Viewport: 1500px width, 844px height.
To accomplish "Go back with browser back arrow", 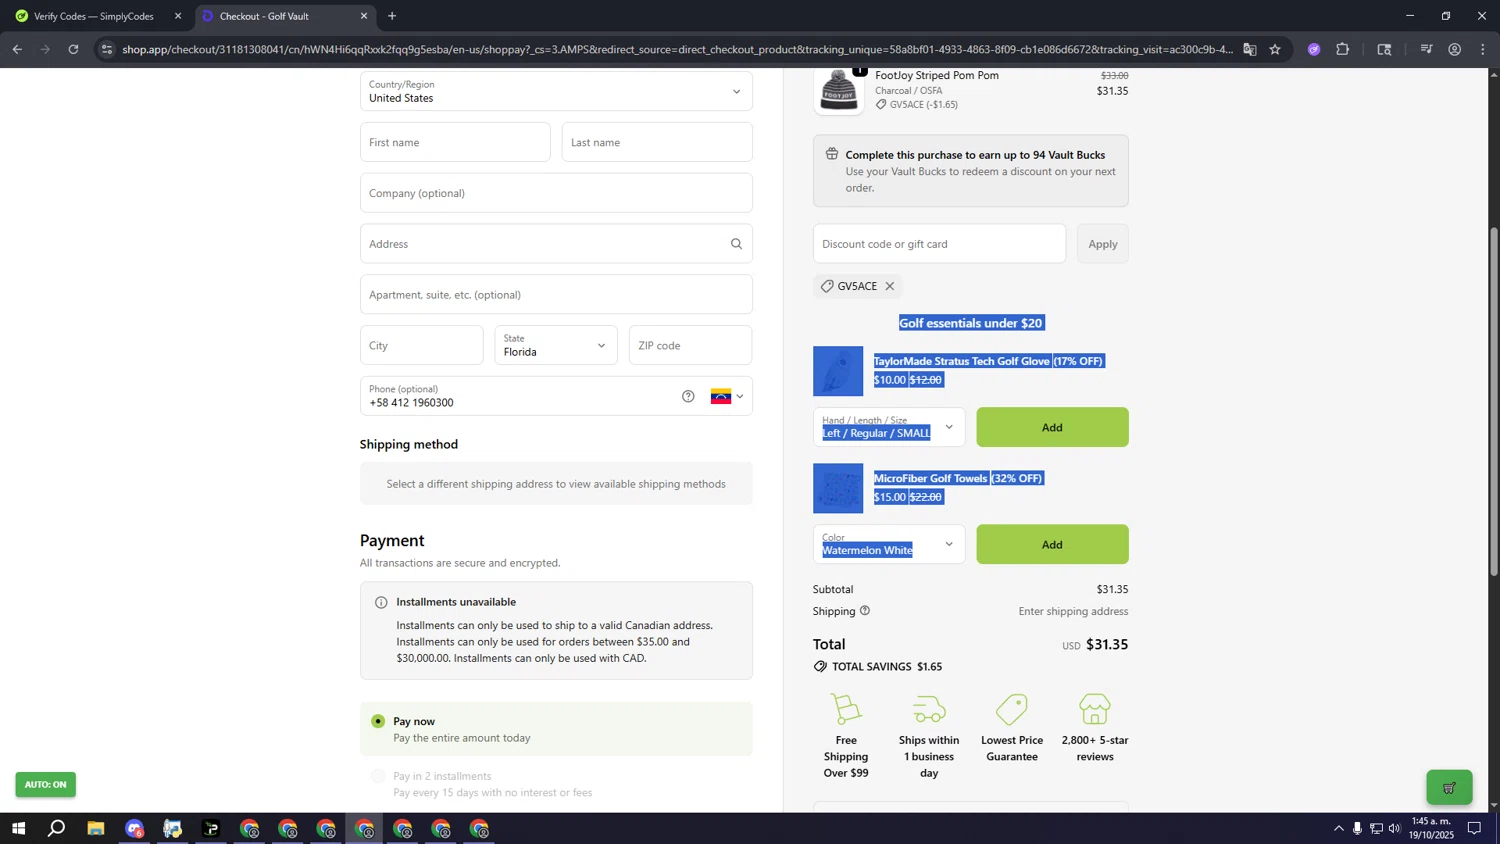I will point(17,49).
